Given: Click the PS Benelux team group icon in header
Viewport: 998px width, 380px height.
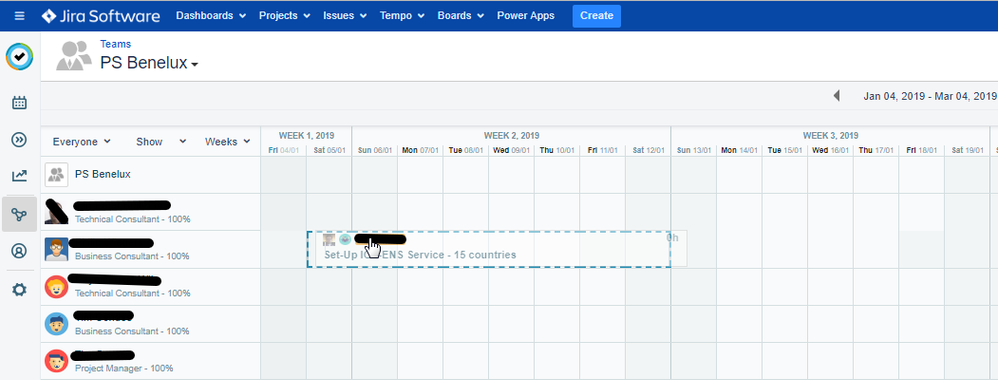Looking at the screenshot, I should 74,55.
